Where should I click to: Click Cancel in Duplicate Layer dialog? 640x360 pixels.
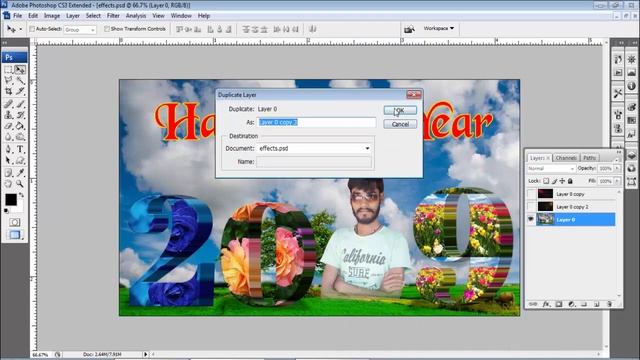[400, 124]
